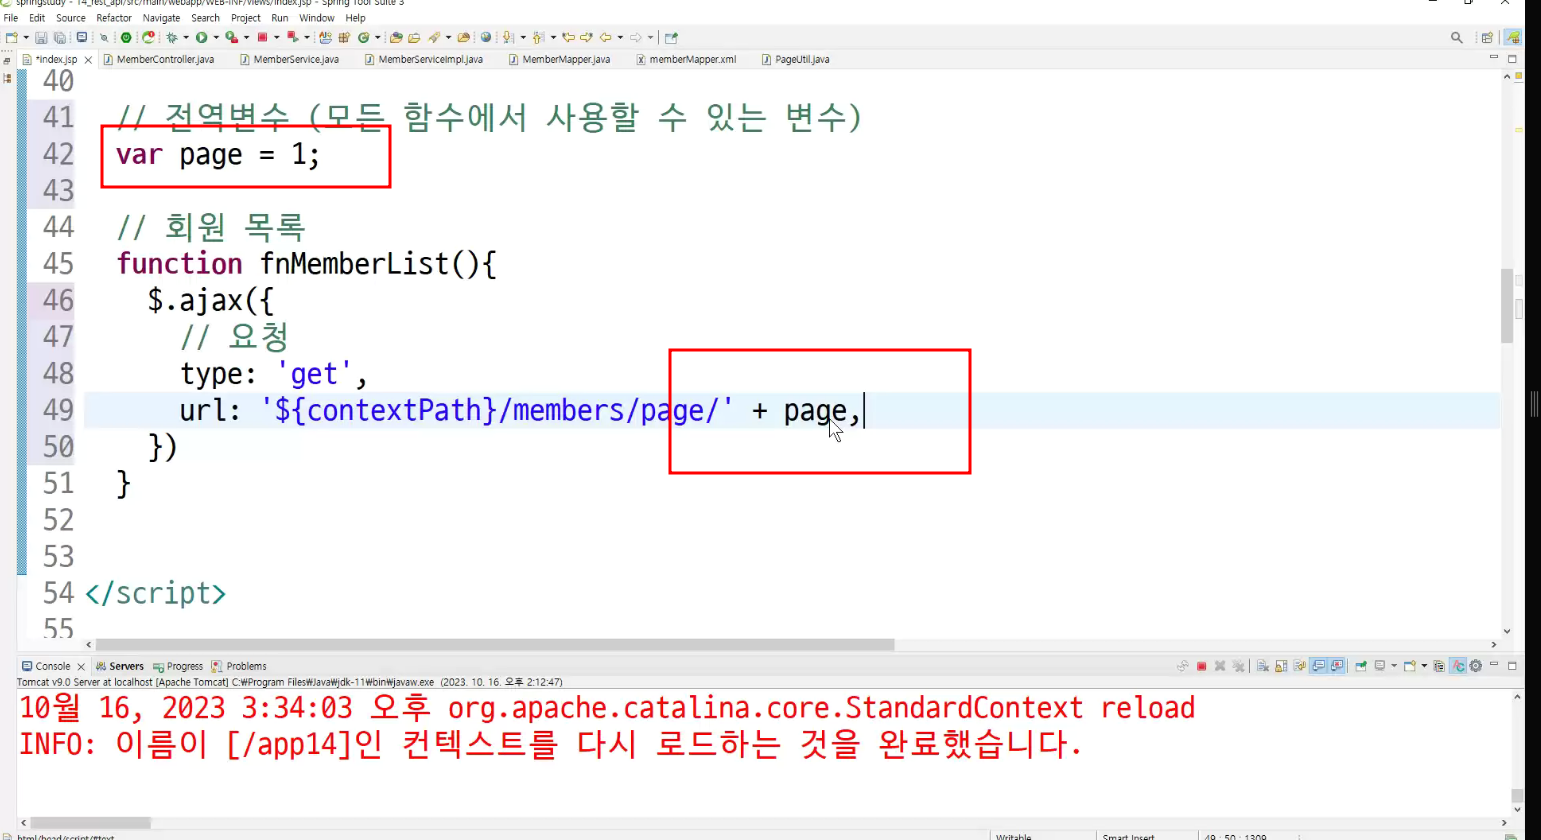Screen dimensions: 1541x840
Task: Click the Remove All Terminated Launches icon
Action: [1239, 666]
